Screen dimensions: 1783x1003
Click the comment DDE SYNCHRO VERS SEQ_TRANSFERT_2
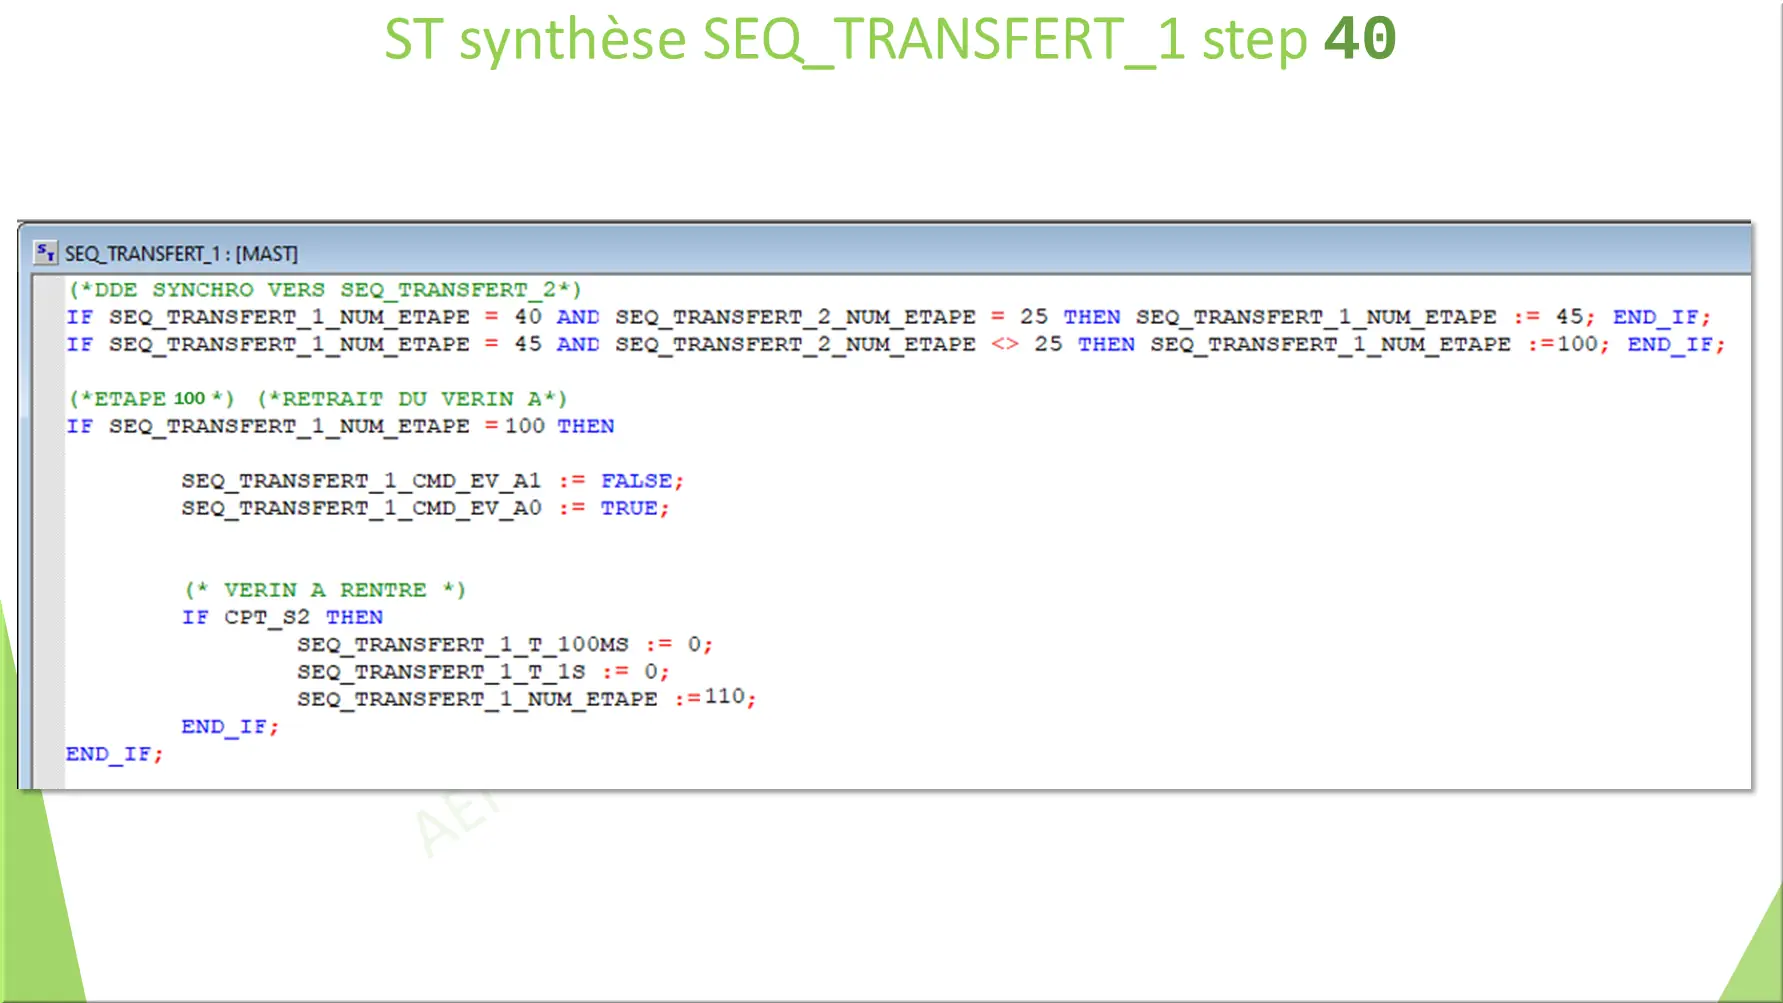[x=325, y=290]
